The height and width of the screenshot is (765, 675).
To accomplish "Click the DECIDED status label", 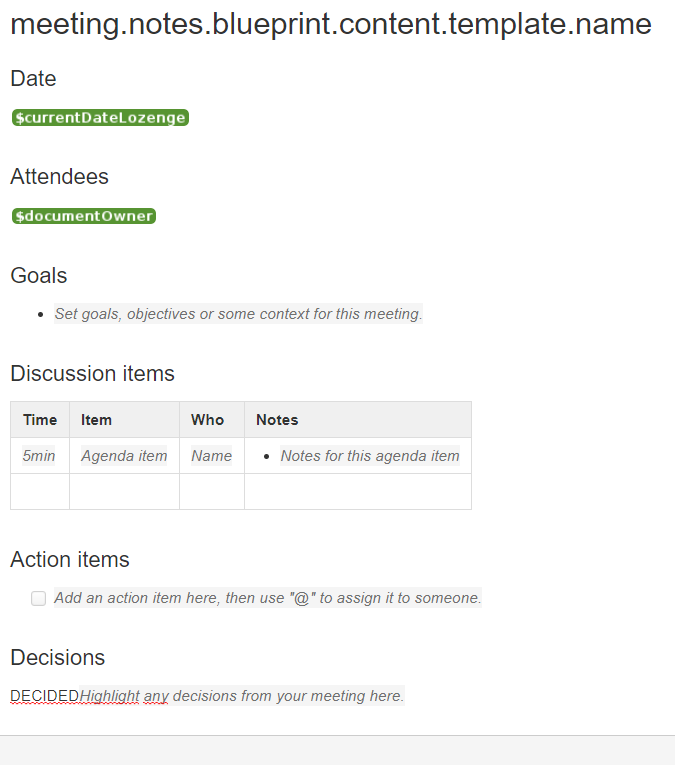I will [44, 696].
